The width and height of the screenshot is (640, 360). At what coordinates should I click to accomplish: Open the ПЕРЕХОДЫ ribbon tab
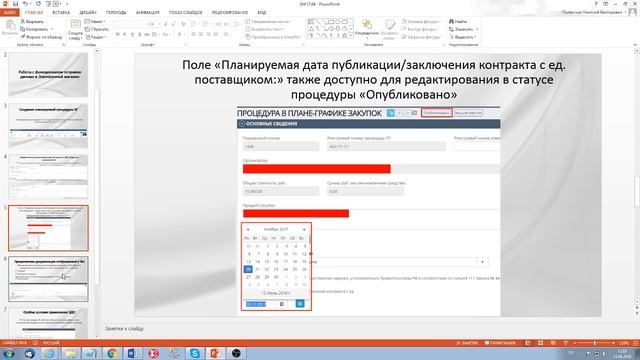[116, 12]
